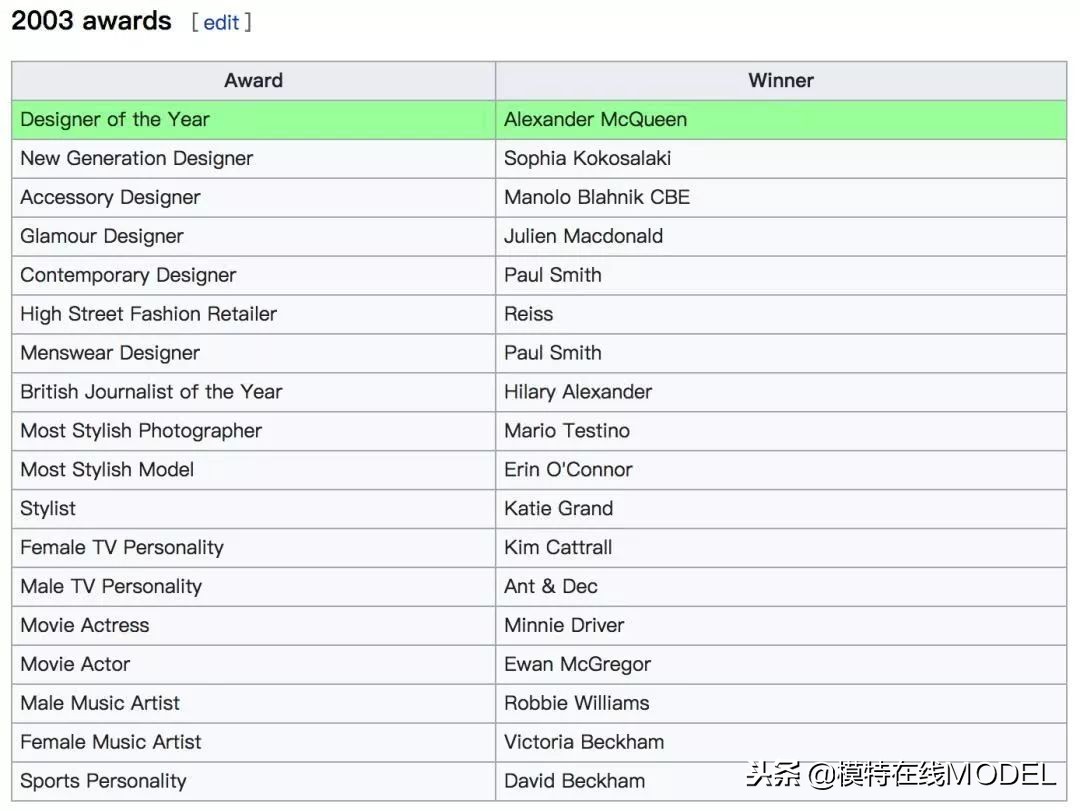The height and width of the screenshot is (811, 1080).
Task: Click the Most Stylish Model award
Action: tap(107, 470)
